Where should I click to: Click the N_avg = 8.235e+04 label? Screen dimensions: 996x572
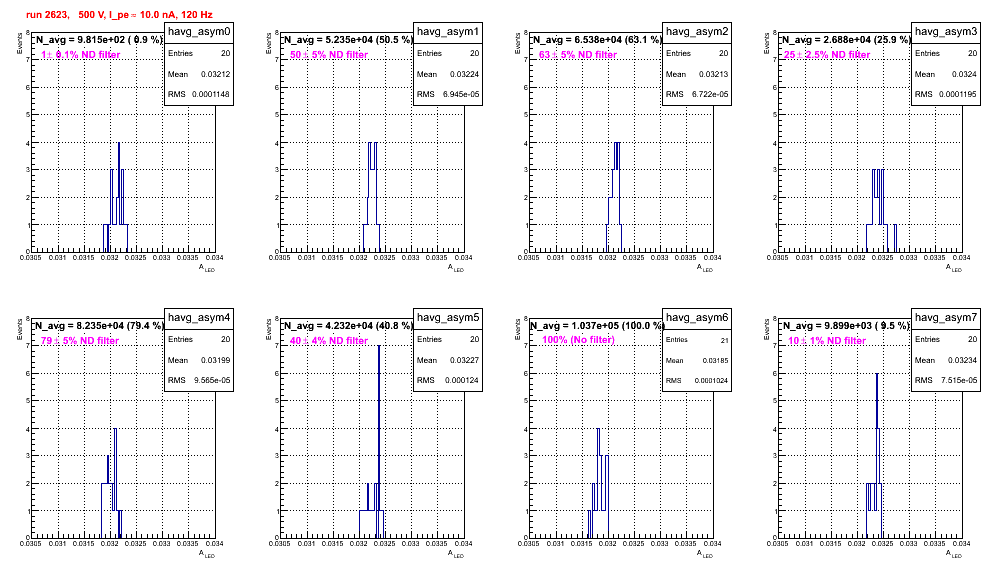99,326
